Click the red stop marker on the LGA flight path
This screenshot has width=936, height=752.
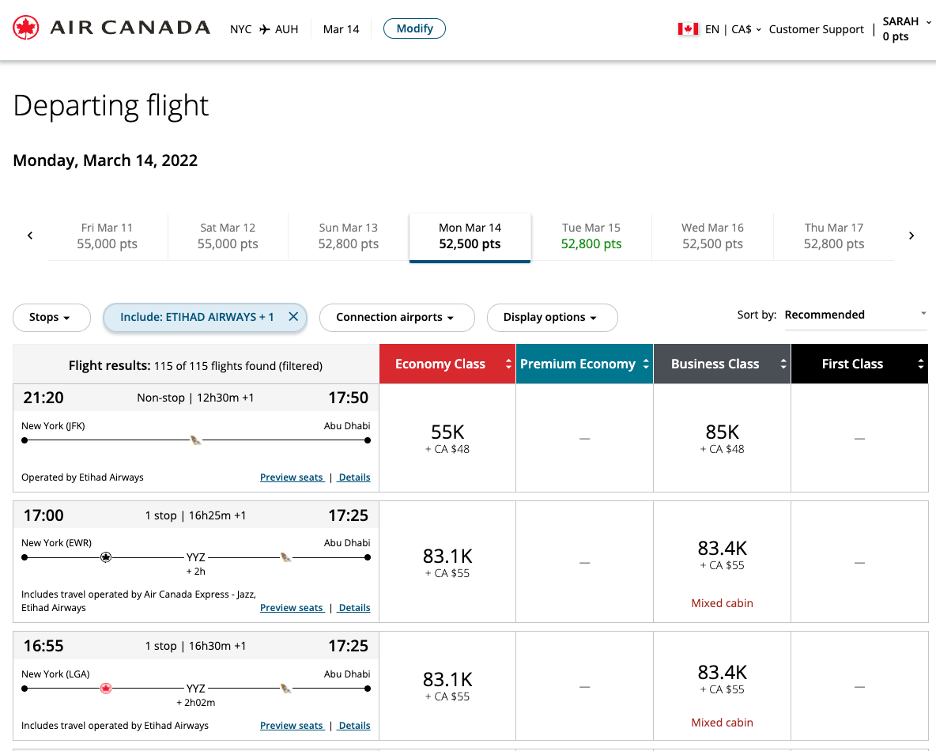point(106,687)
